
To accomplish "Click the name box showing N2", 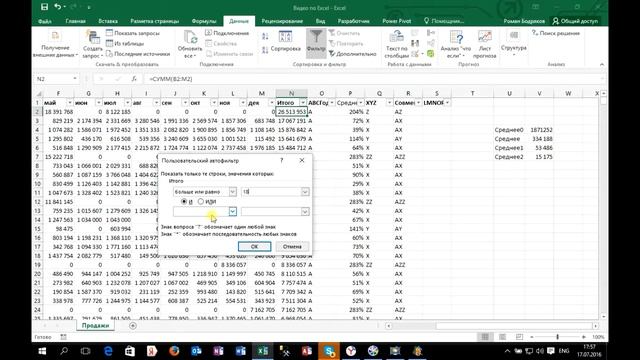I will [x=56, y=79].
